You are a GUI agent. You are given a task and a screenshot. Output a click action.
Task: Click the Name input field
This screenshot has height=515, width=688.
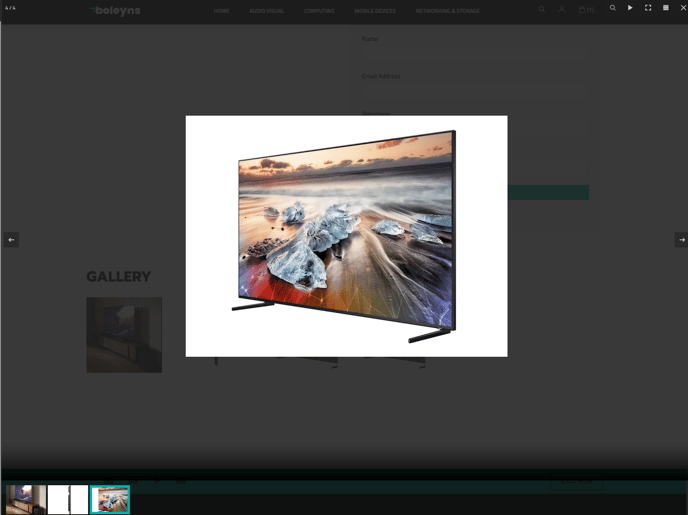pyautogui.click(x=475, y=55)
